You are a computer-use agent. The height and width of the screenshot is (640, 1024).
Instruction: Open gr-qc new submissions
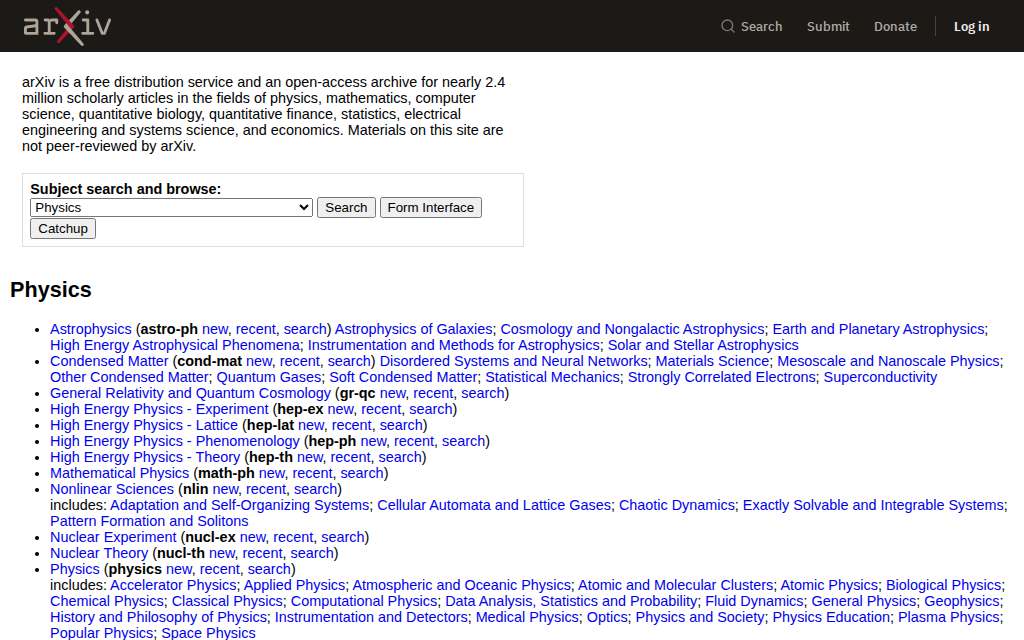click(393, 393)
